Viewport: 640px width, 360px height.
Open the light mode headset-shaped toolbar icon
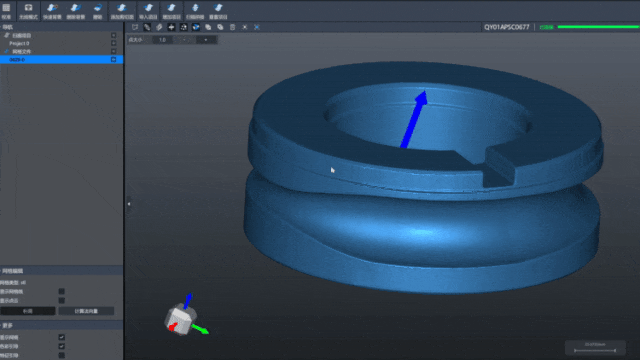pos(28,11)
